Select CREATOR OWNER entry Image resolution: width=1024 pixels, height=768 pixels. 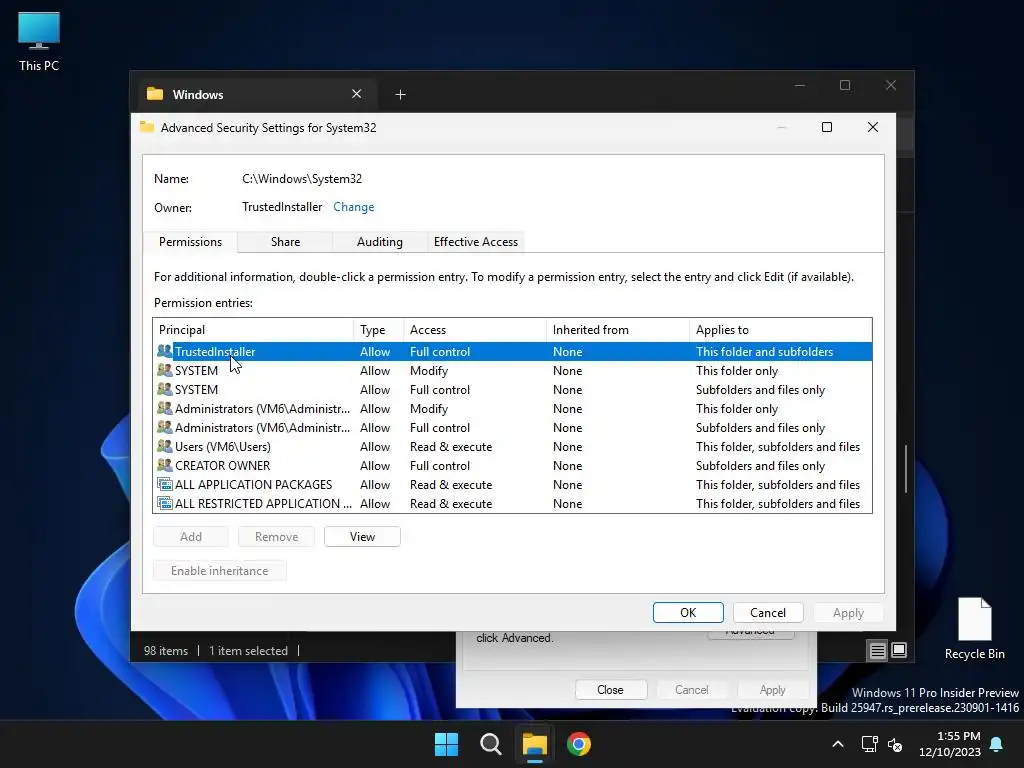[x=513, y=465]
